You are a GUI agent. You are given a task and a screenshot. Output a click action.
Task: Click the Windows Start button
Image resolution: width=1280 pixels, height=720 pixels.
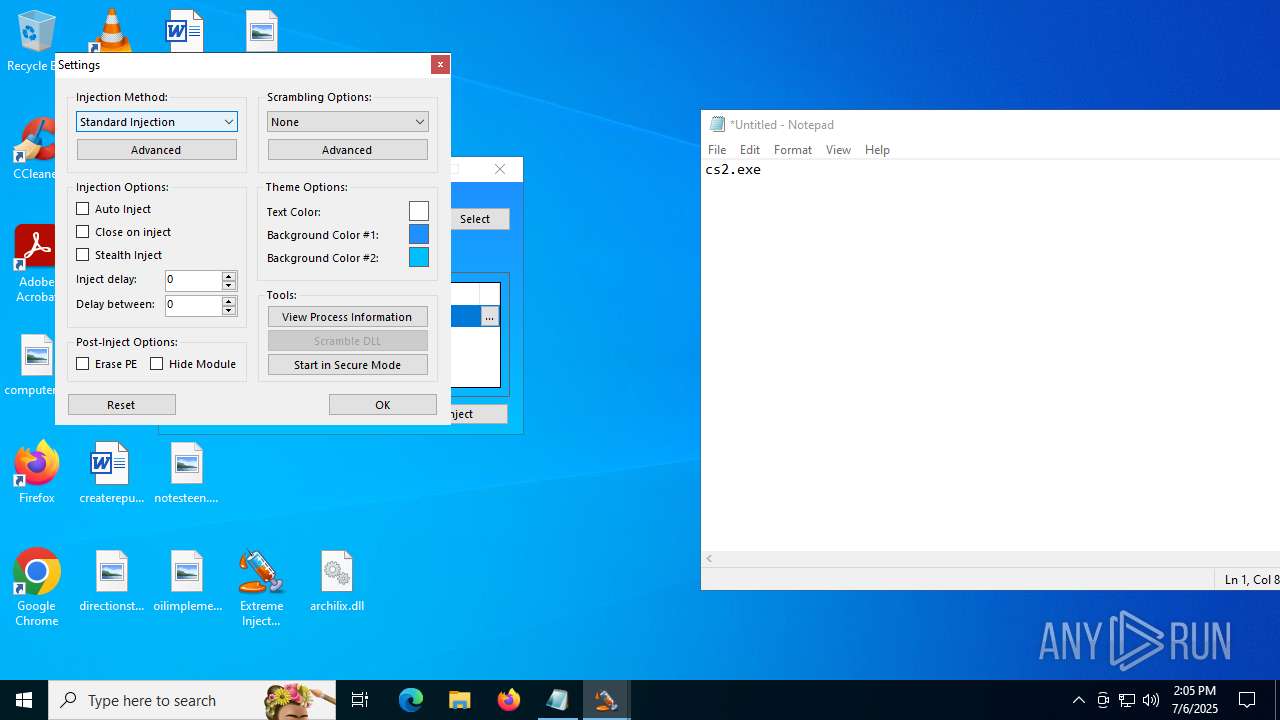[24, 700]
